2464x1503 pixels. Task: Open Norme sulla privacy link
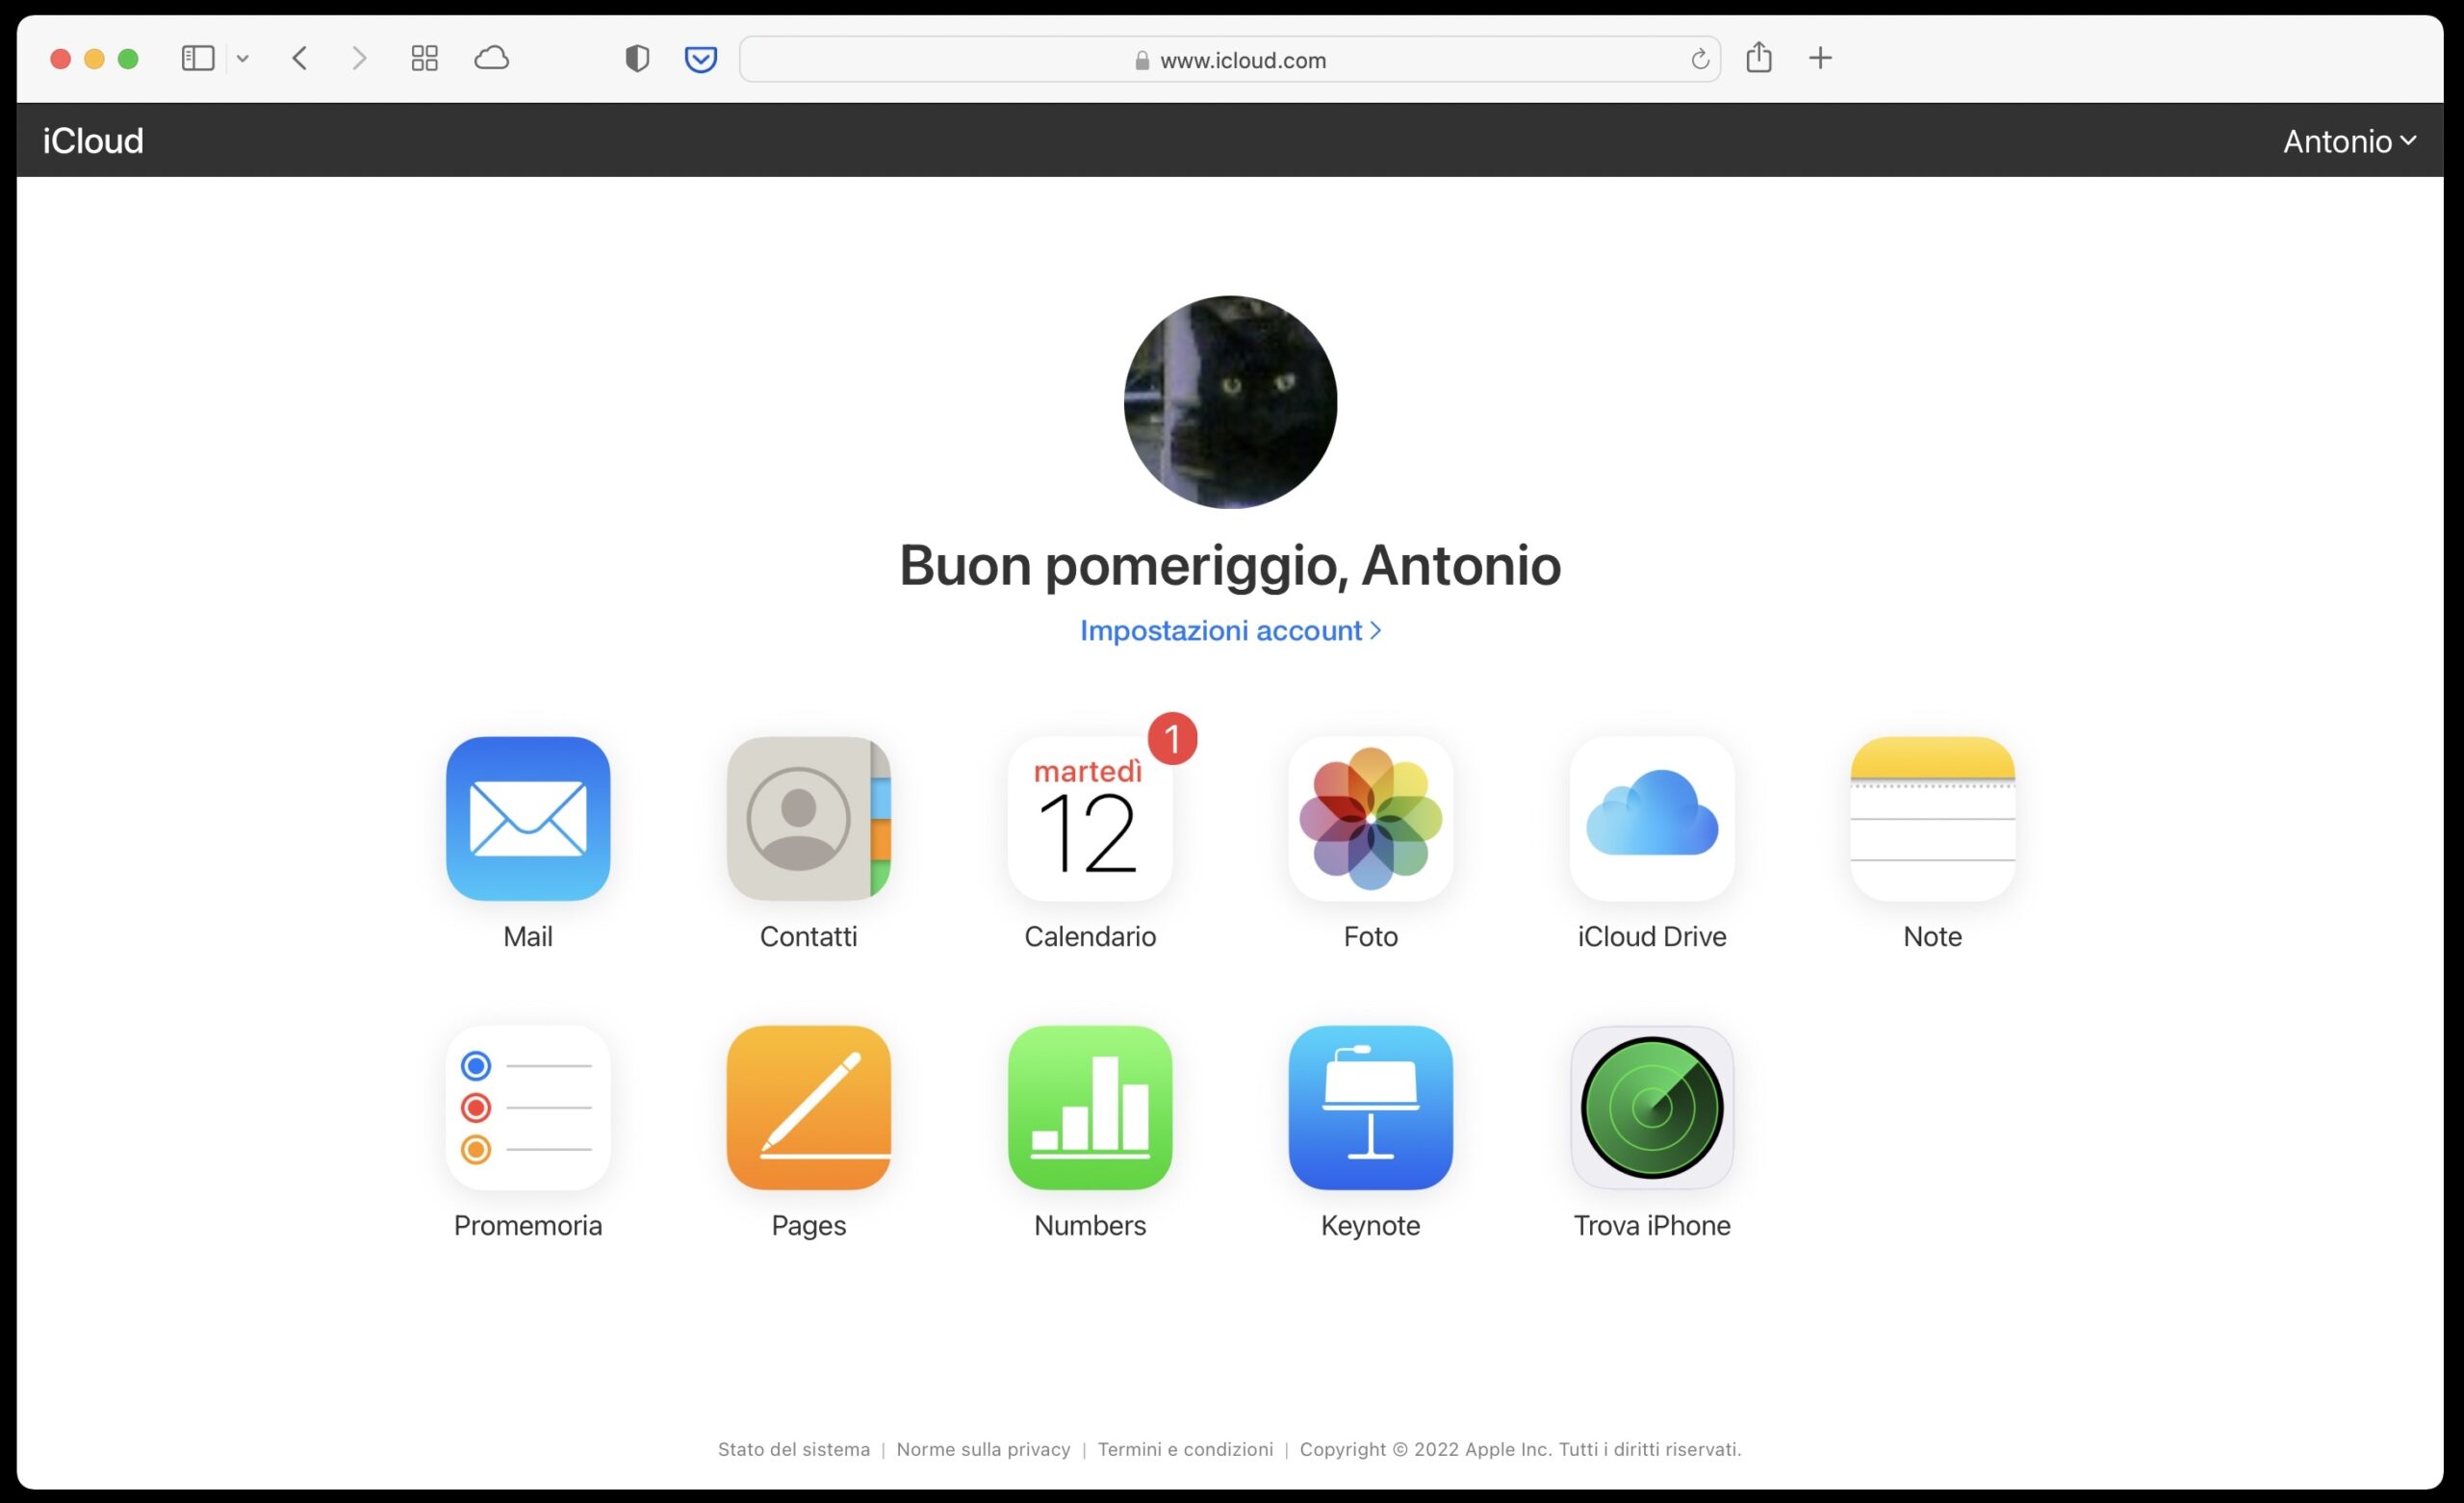point(982,1449)
